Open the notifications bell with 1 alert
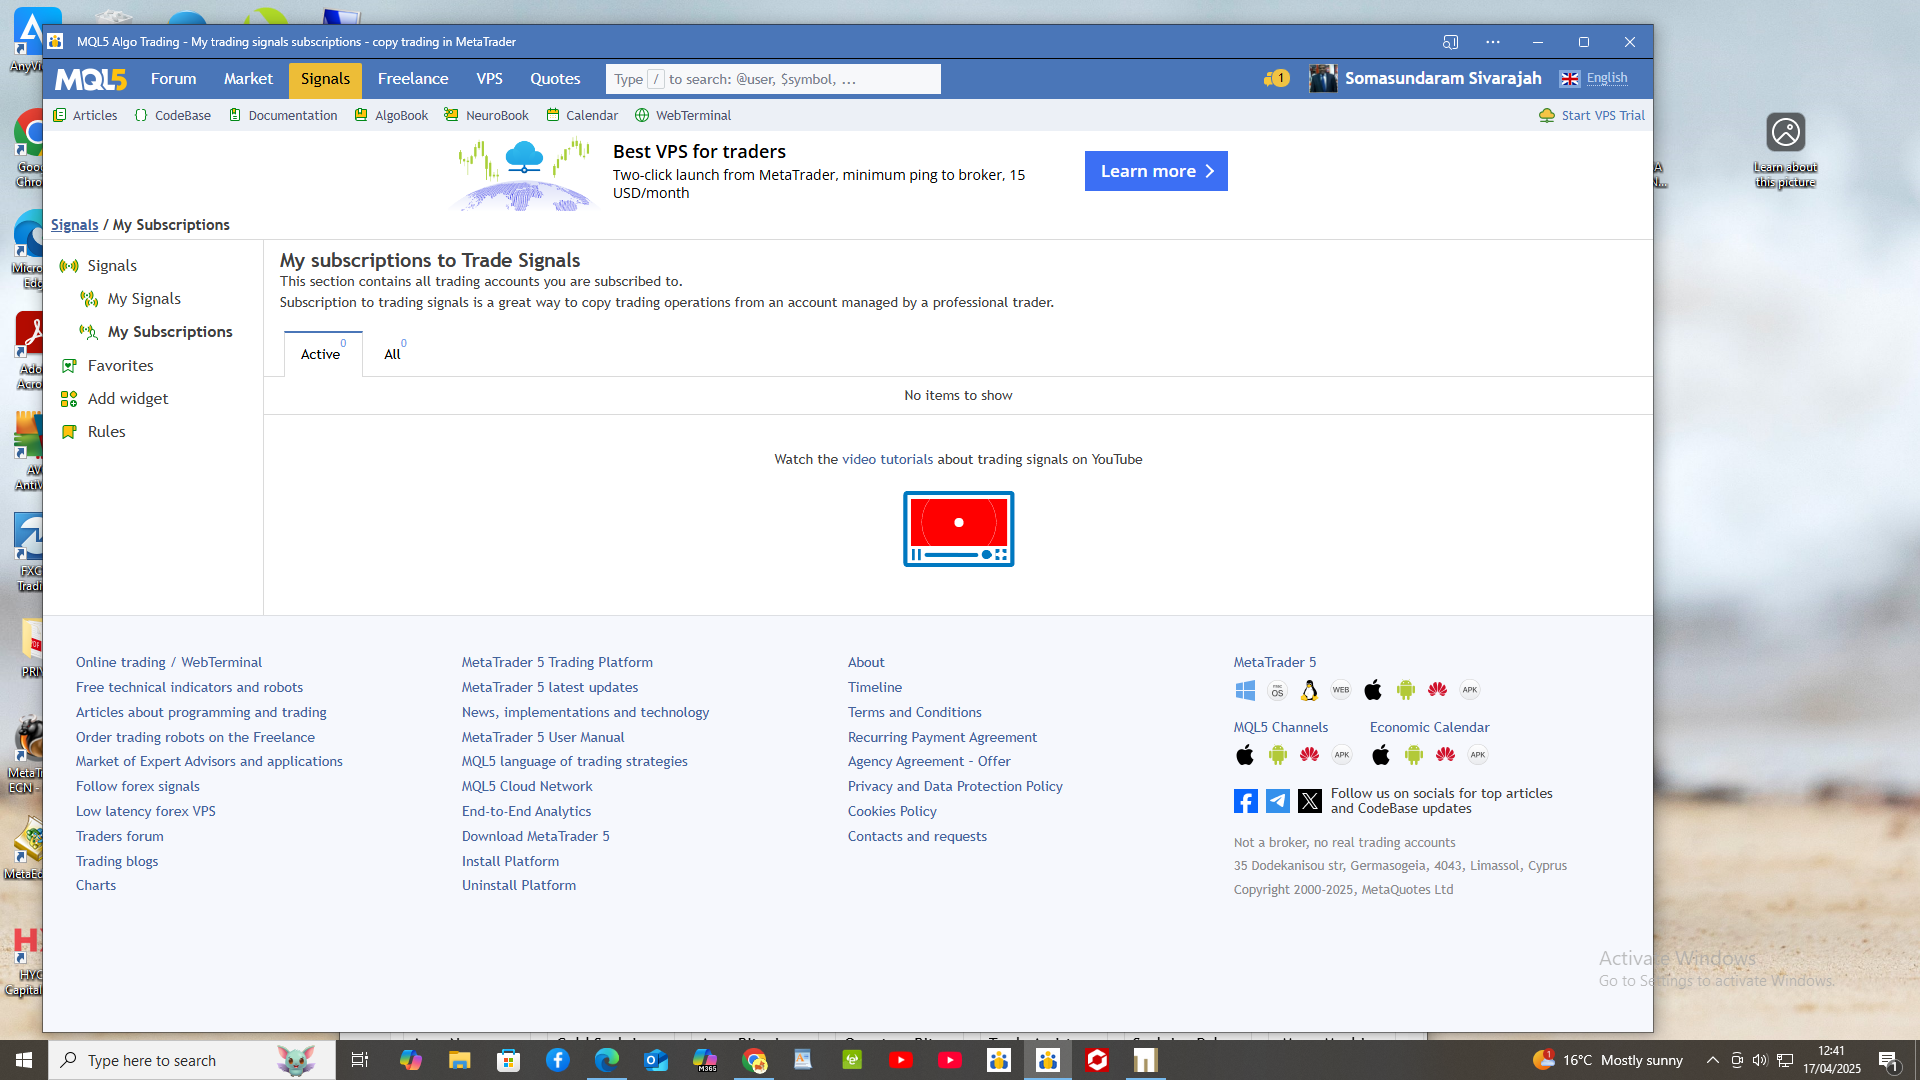Image resolution: width=1920 pixels, height=1080 pixels. 1276,78
